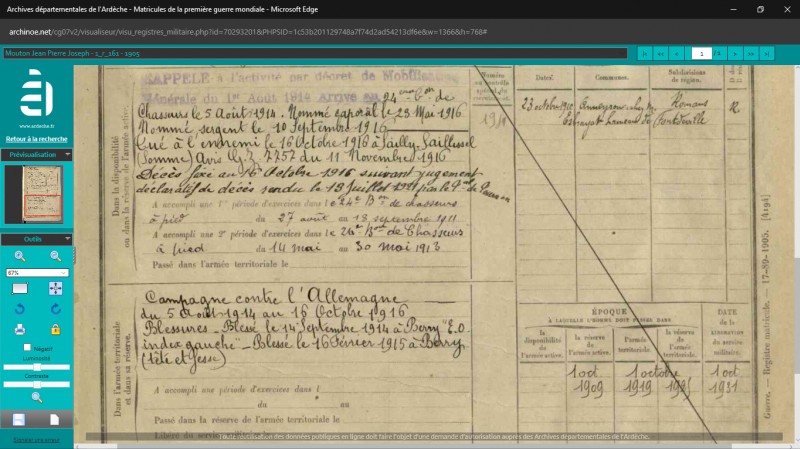Image resolution: width=800 pixels, height=449 pixels.
Task: Collapse the Prévisualisation panel arrow
Action: 67,154
